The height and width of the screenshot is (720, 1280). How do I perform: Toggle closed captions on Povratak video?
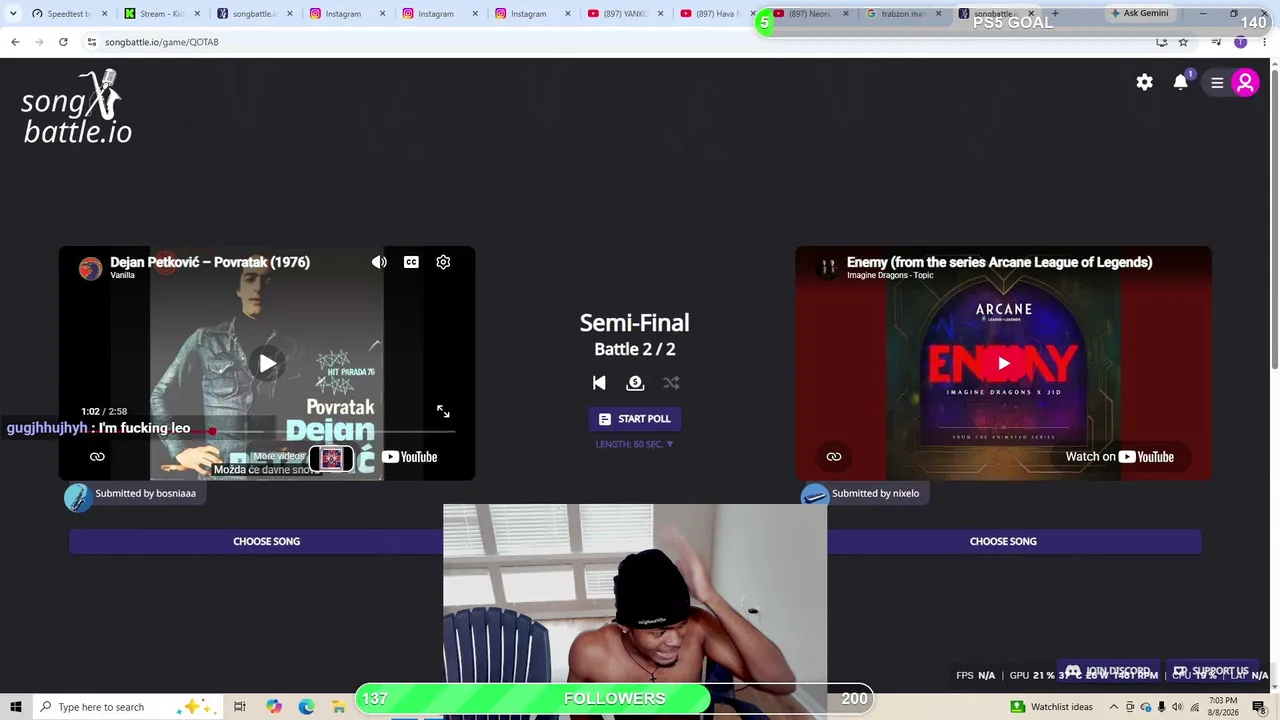[411, 262]
